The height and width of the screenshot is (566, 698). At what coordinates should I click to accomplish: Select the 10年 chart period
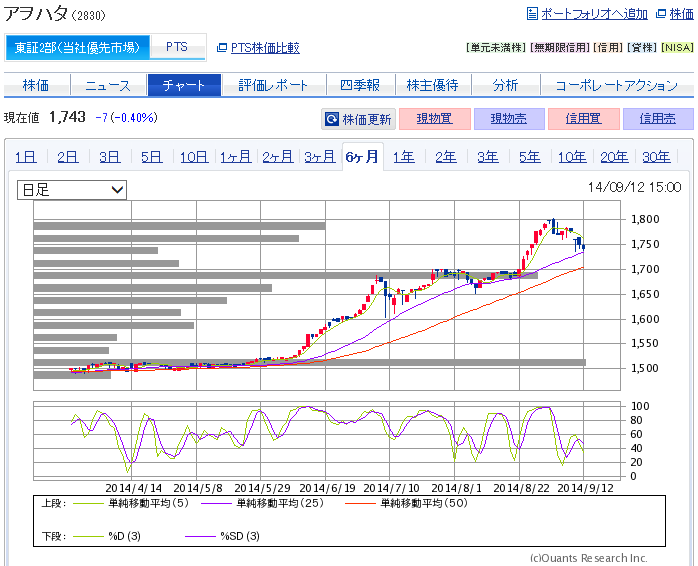(x=572, y=157)
